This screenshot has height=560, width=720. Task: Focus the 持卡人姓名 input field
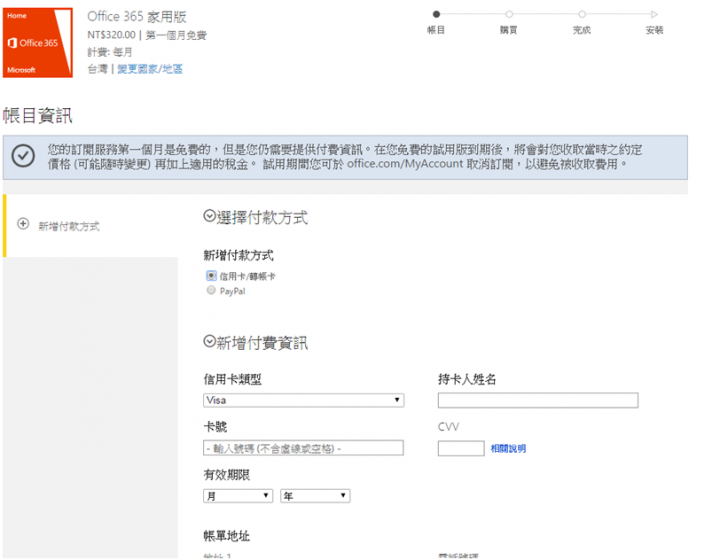(538, 400)
